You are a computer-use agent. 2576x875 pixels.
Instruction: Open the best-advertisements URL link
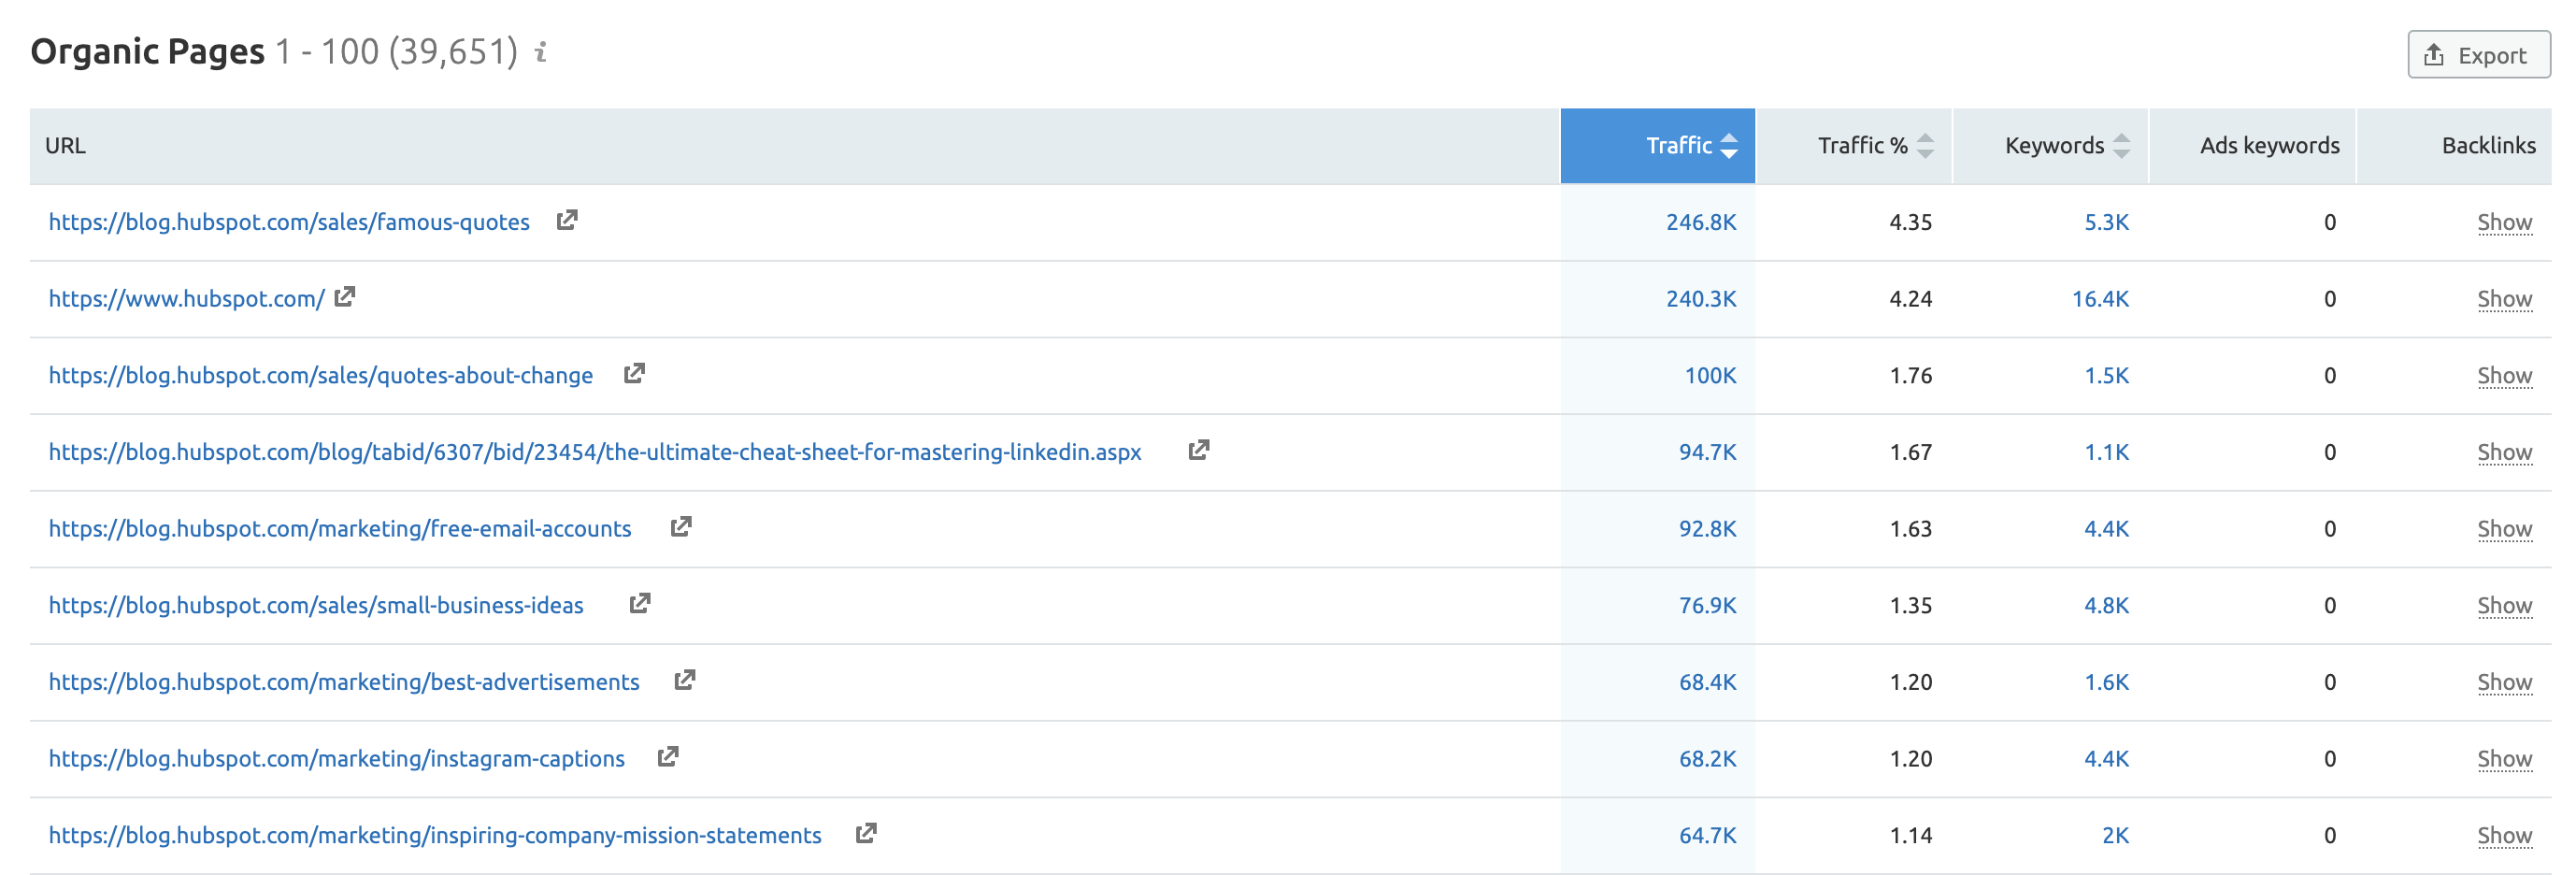[x=344, y=682]
